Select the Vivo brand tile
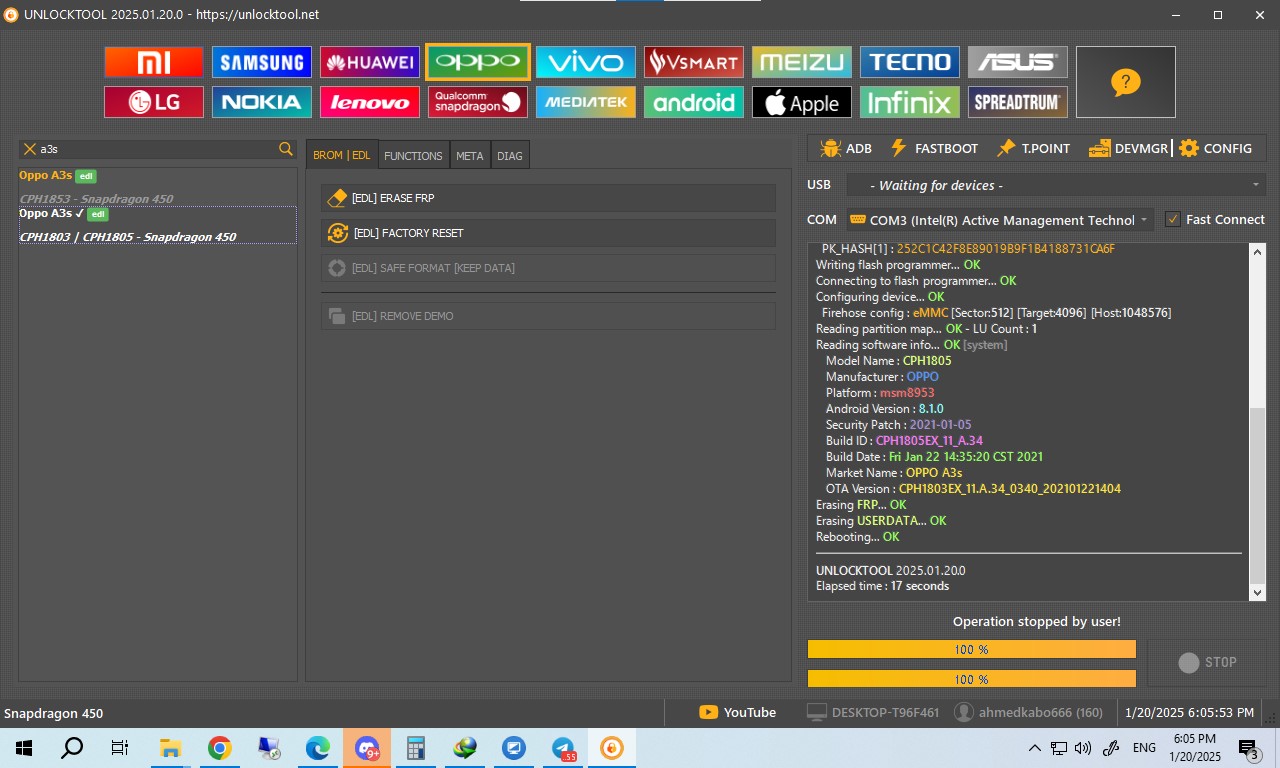The height and width of the screenshot is (768, 1280). [x=586, y=62]
